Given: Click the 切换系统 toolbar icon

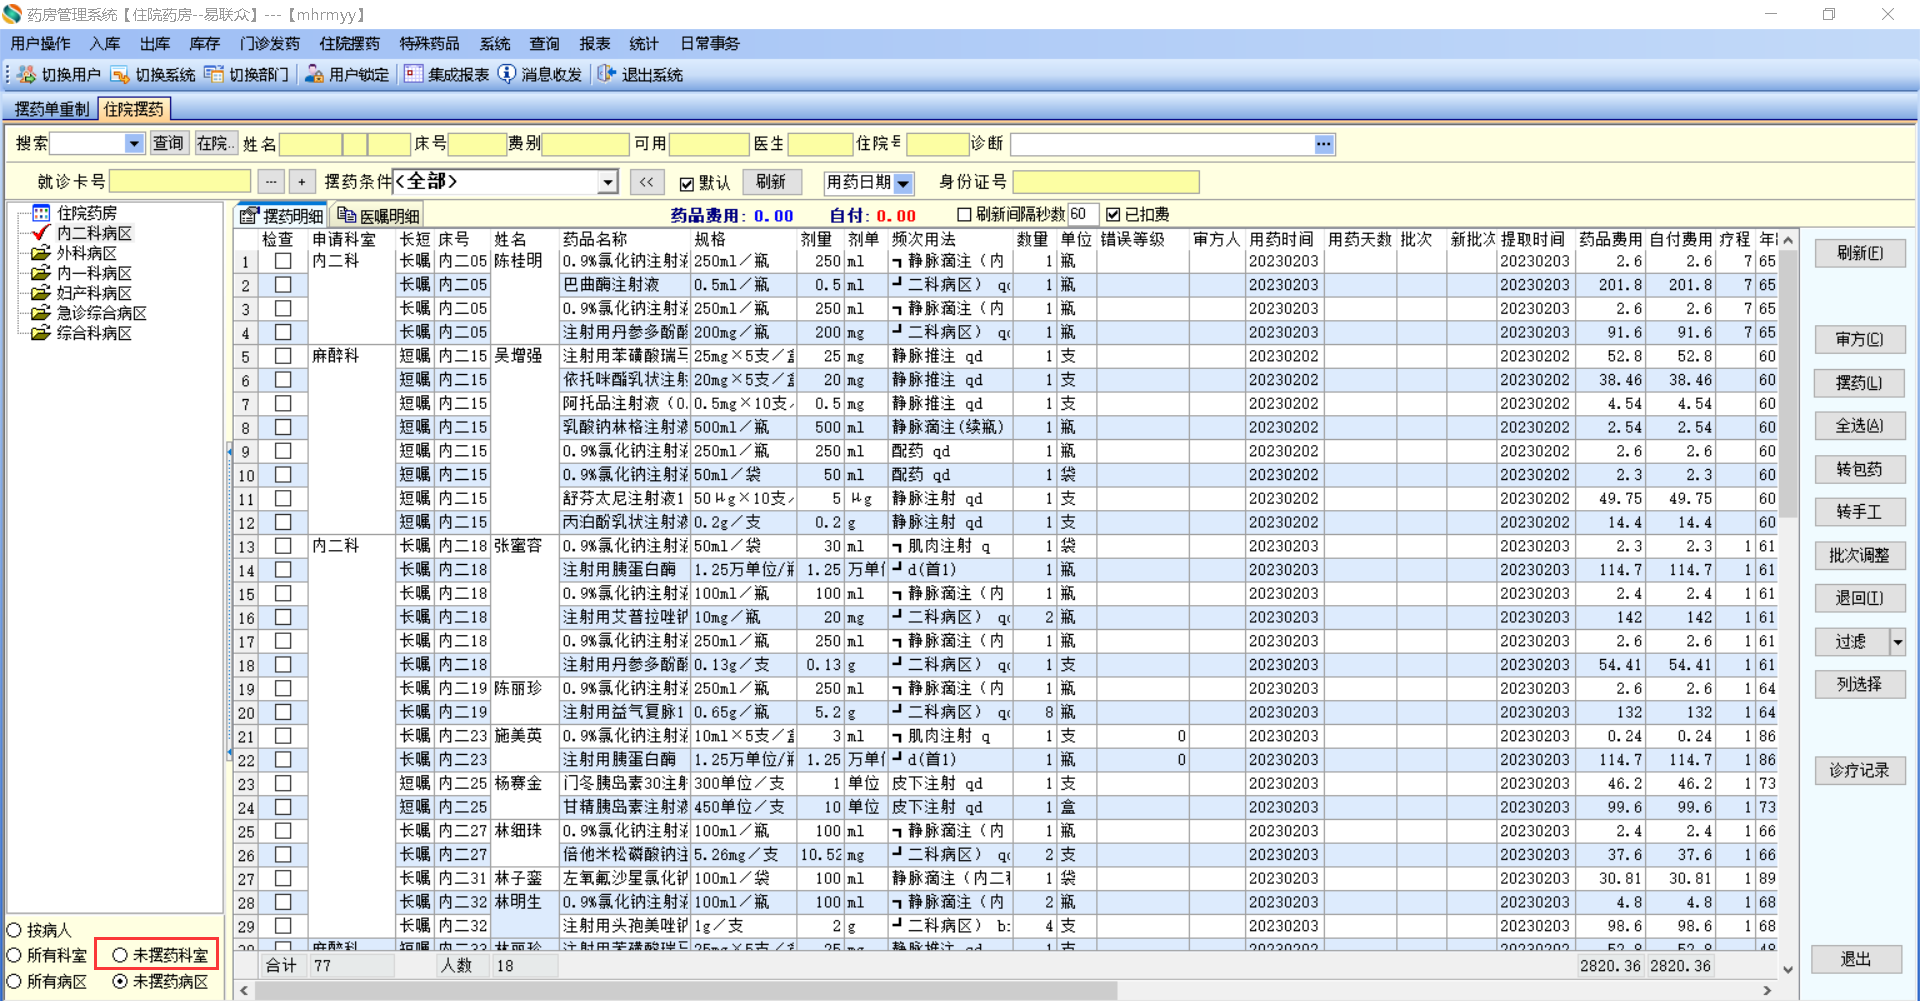Looking at the screenshot, I should [x=120, y=75].
